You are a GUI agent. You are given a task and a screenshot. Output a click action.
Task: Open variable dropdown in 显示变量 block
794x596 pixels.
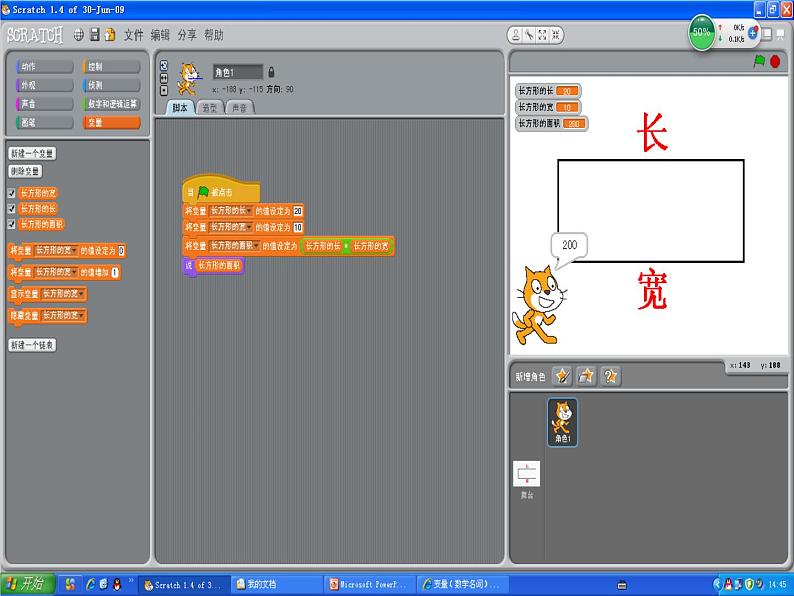pos(80,294)
